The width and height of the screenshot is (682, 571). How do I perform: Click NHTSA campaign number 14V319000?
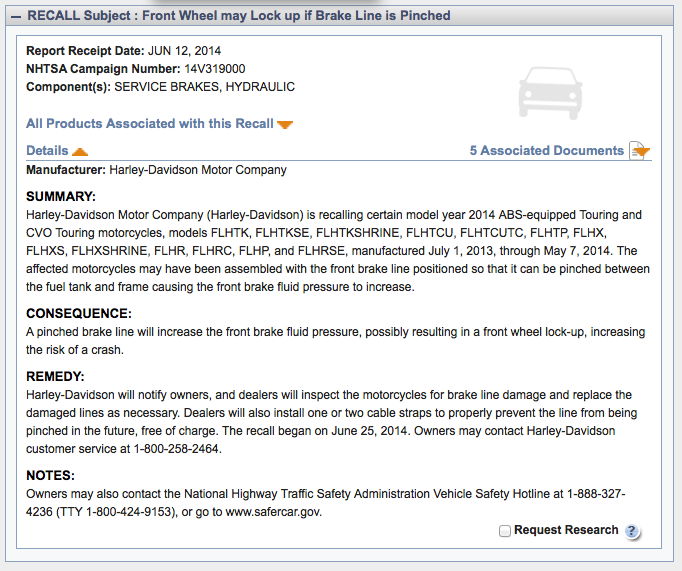214,69
